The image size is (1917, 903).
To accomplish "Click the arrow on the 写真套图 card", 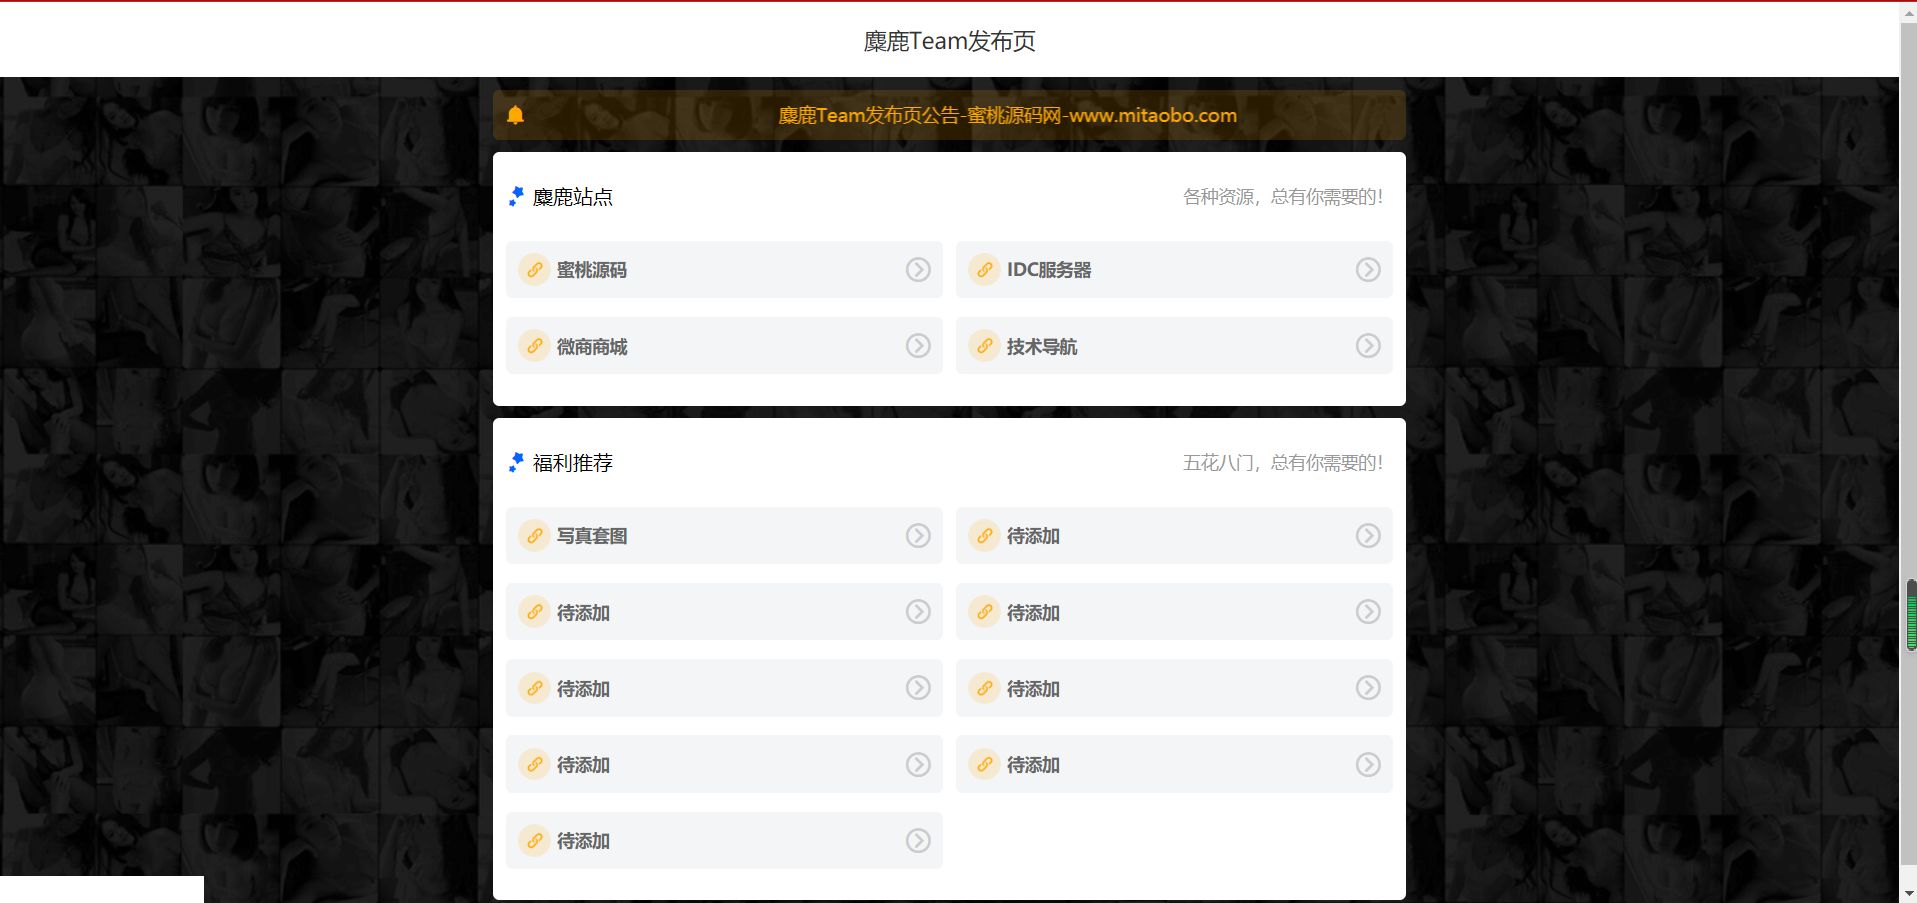I will pyautogui.click(x=917, y=535).
